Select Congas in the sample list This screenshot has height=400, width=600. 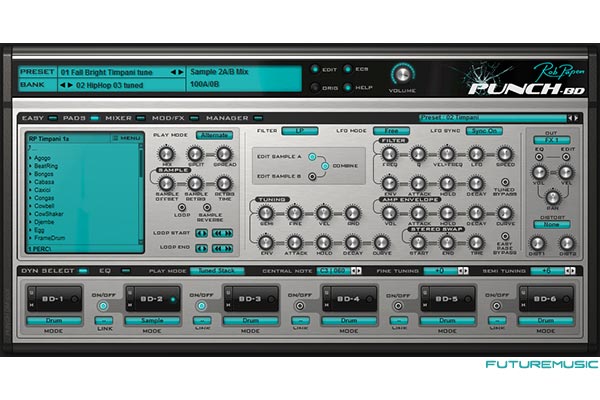point(44,198)
